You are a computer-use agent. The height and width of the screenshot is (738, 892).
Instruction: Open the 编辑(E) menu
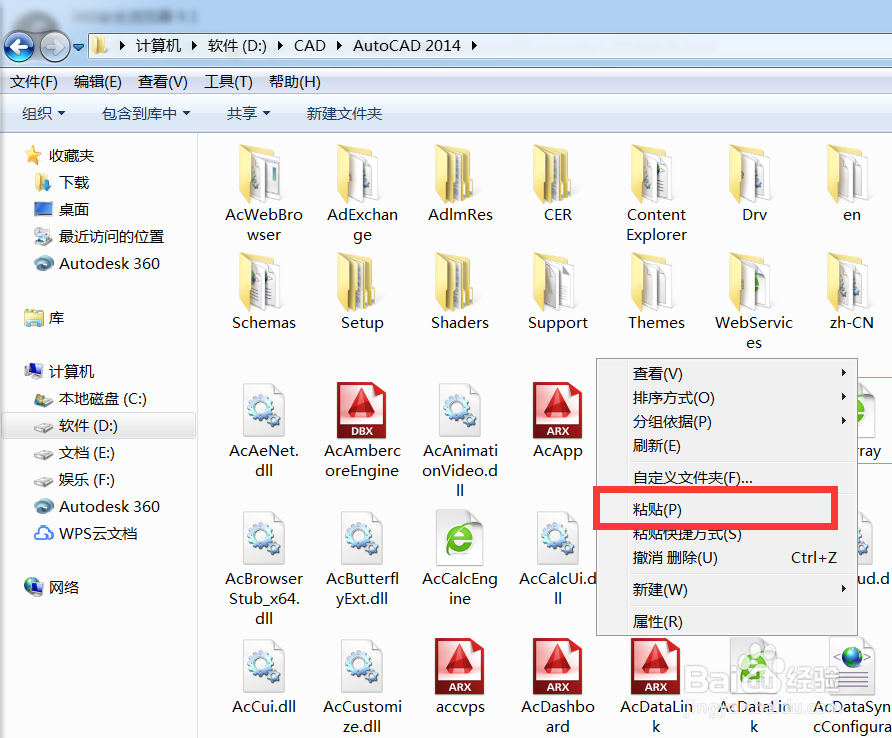click(x=97, y=82)
